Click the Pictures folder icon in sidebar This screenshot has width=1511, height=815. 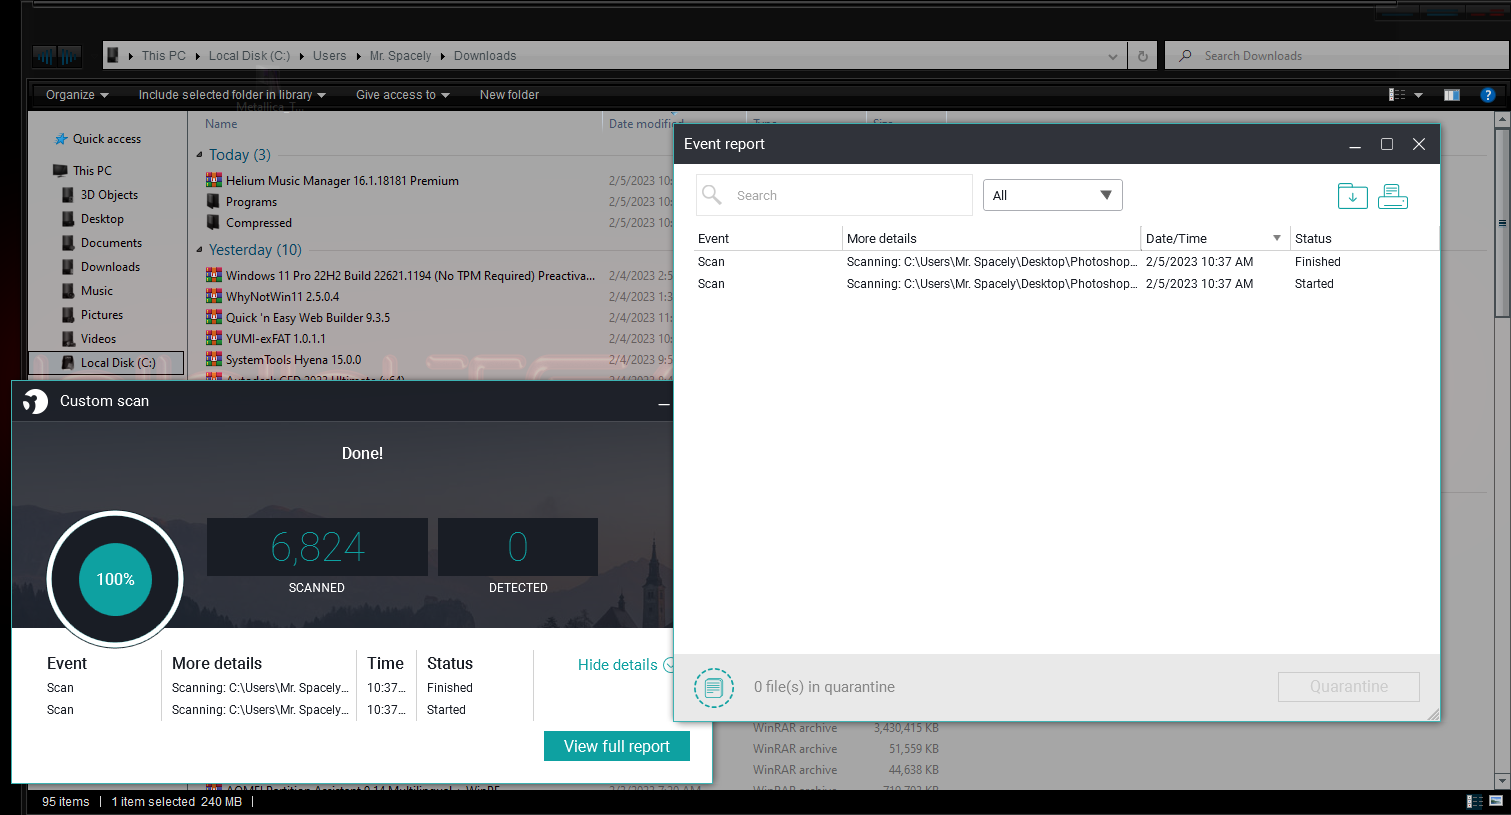tap(68, 315)
